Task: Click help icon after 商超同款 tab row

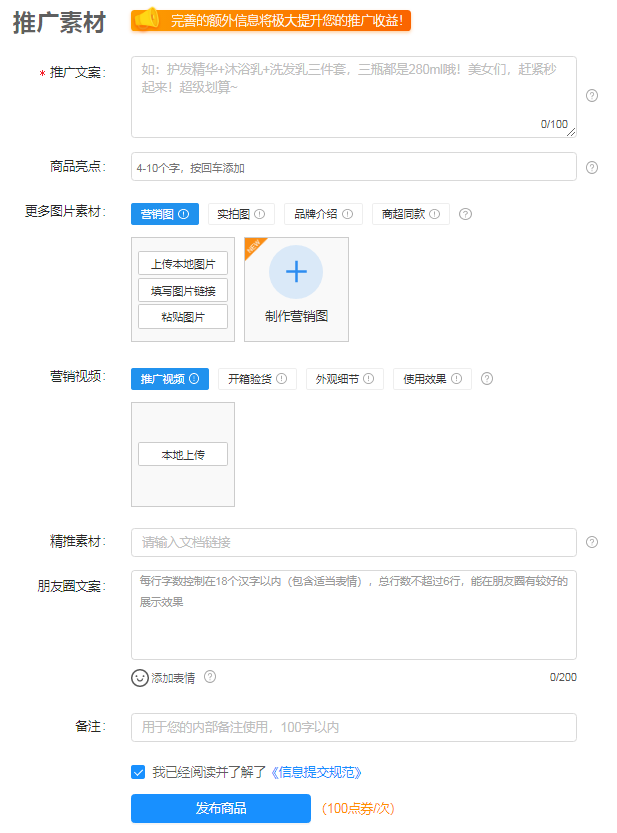Action: tap(465, 214)
